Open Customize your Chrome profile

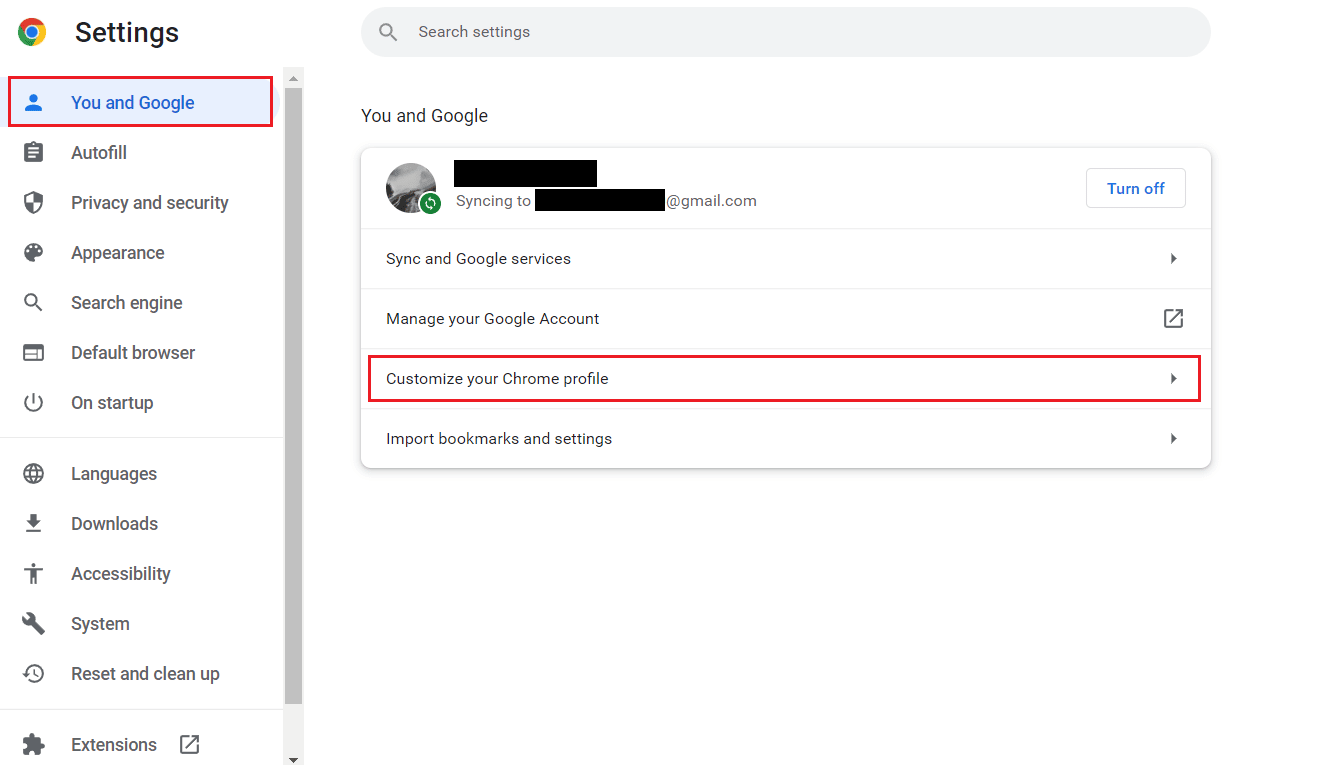point(786,378)
